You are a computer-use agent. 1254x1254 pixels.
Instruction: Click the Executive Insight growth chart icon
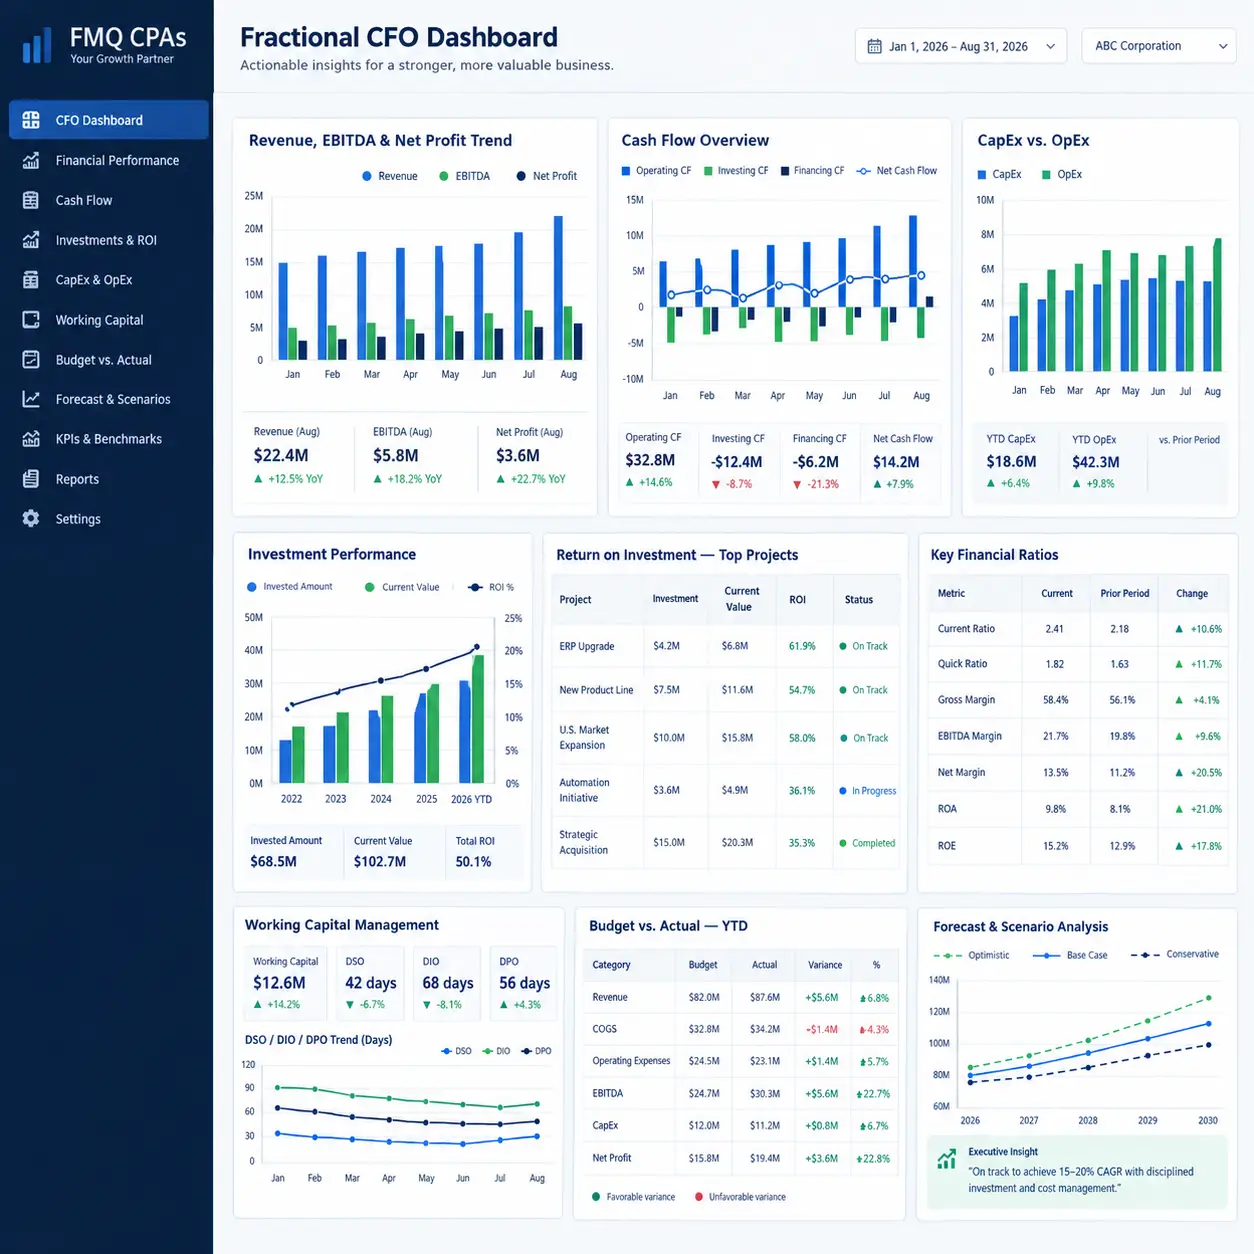946,1159
